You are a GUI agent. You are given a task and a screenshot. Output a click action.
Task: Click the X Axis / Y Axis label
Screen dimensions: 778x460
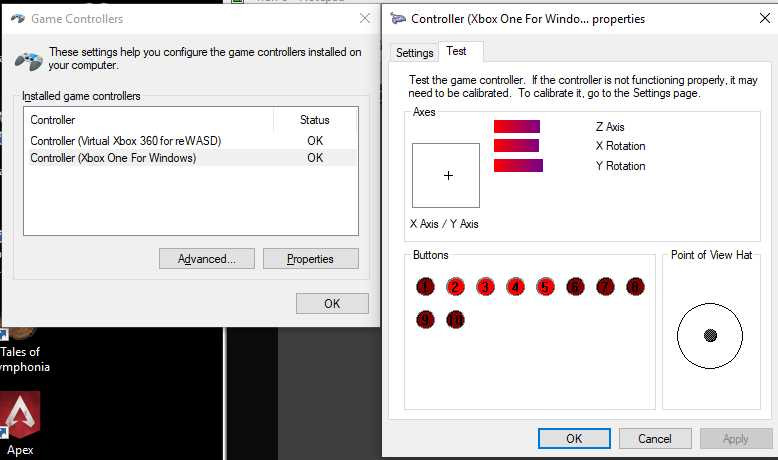[x=444, y=224]
